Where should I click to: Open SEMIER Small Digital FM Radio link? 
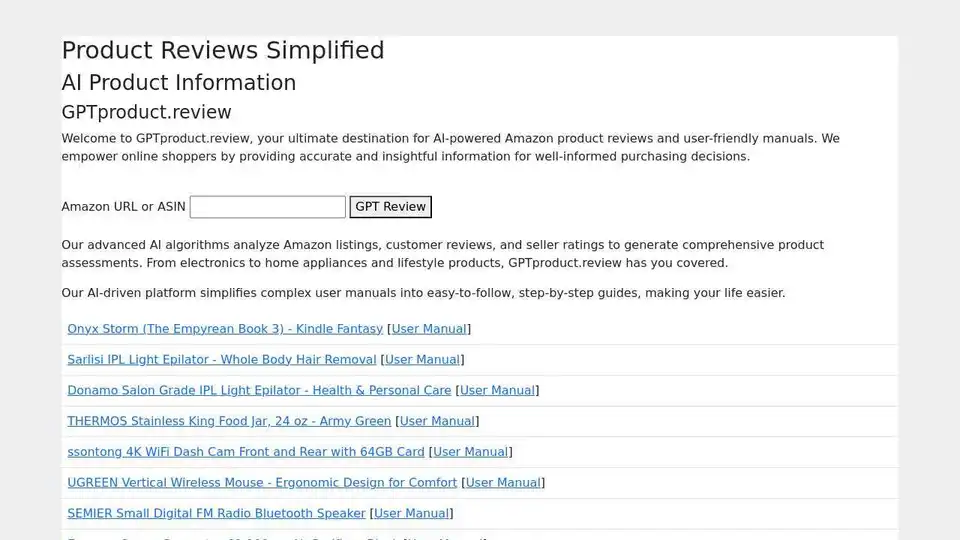(x=216, y=513)
